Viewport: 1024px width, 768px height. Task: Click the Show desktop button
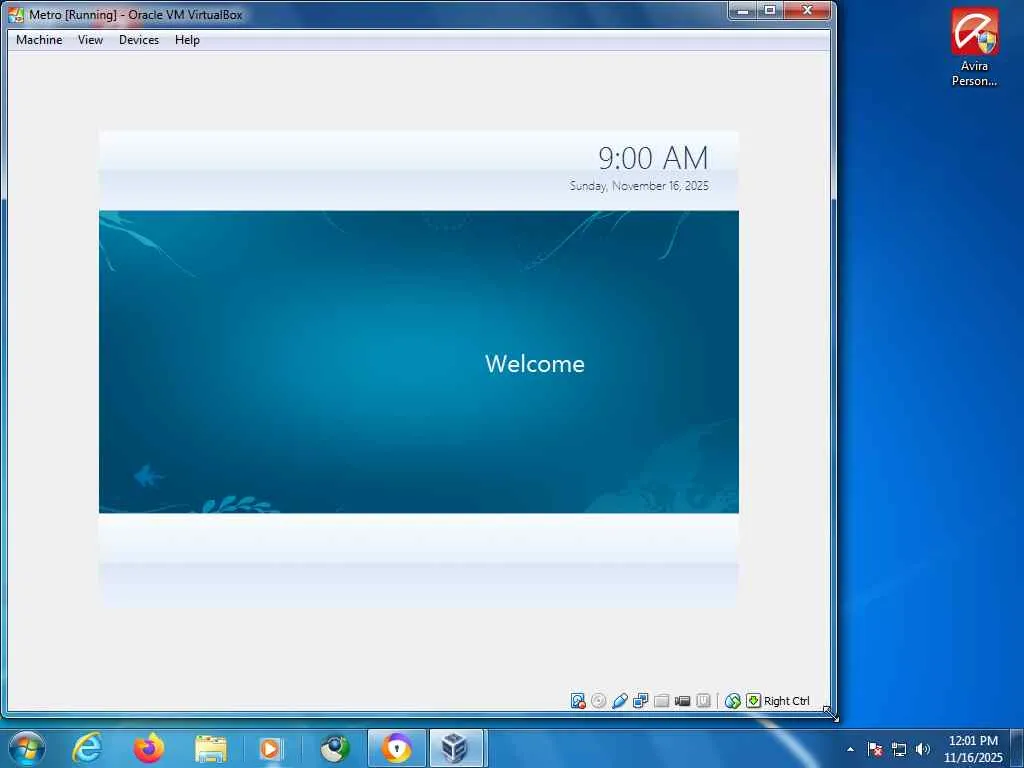tap(1017, 748)
